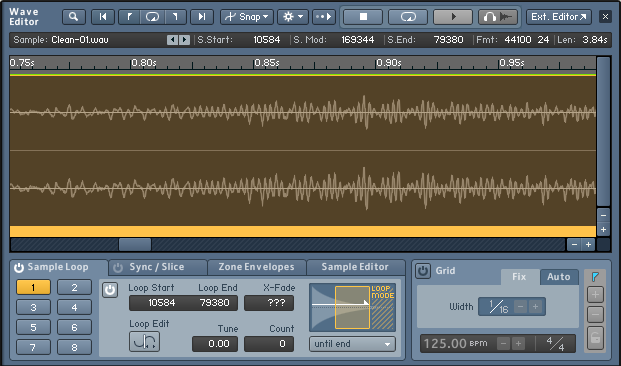
Task: Zoom out horizontally with minus button
Action: [x=574, y=244]
